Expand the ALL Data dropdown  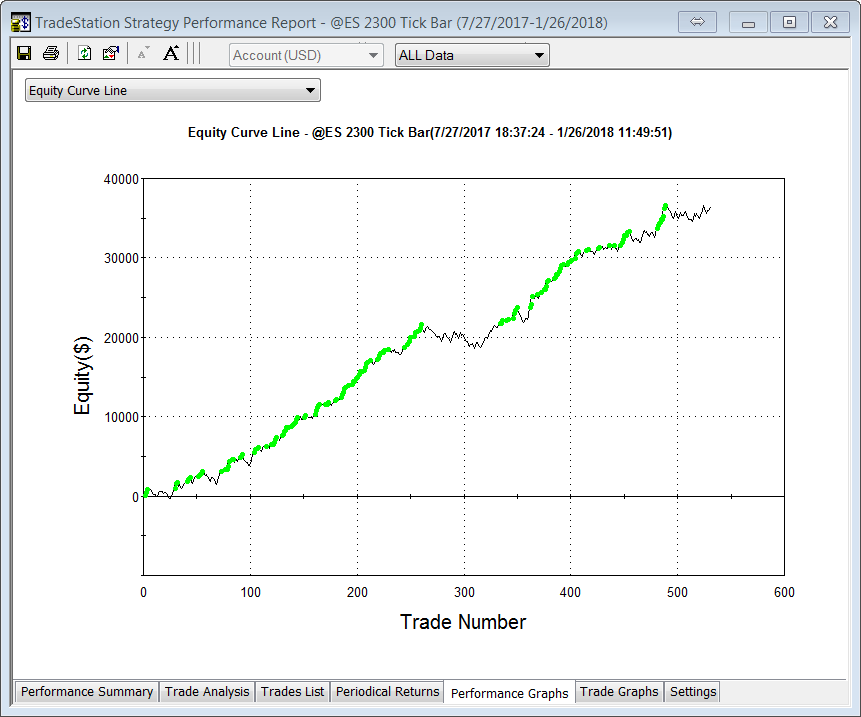tap(472, 55)
